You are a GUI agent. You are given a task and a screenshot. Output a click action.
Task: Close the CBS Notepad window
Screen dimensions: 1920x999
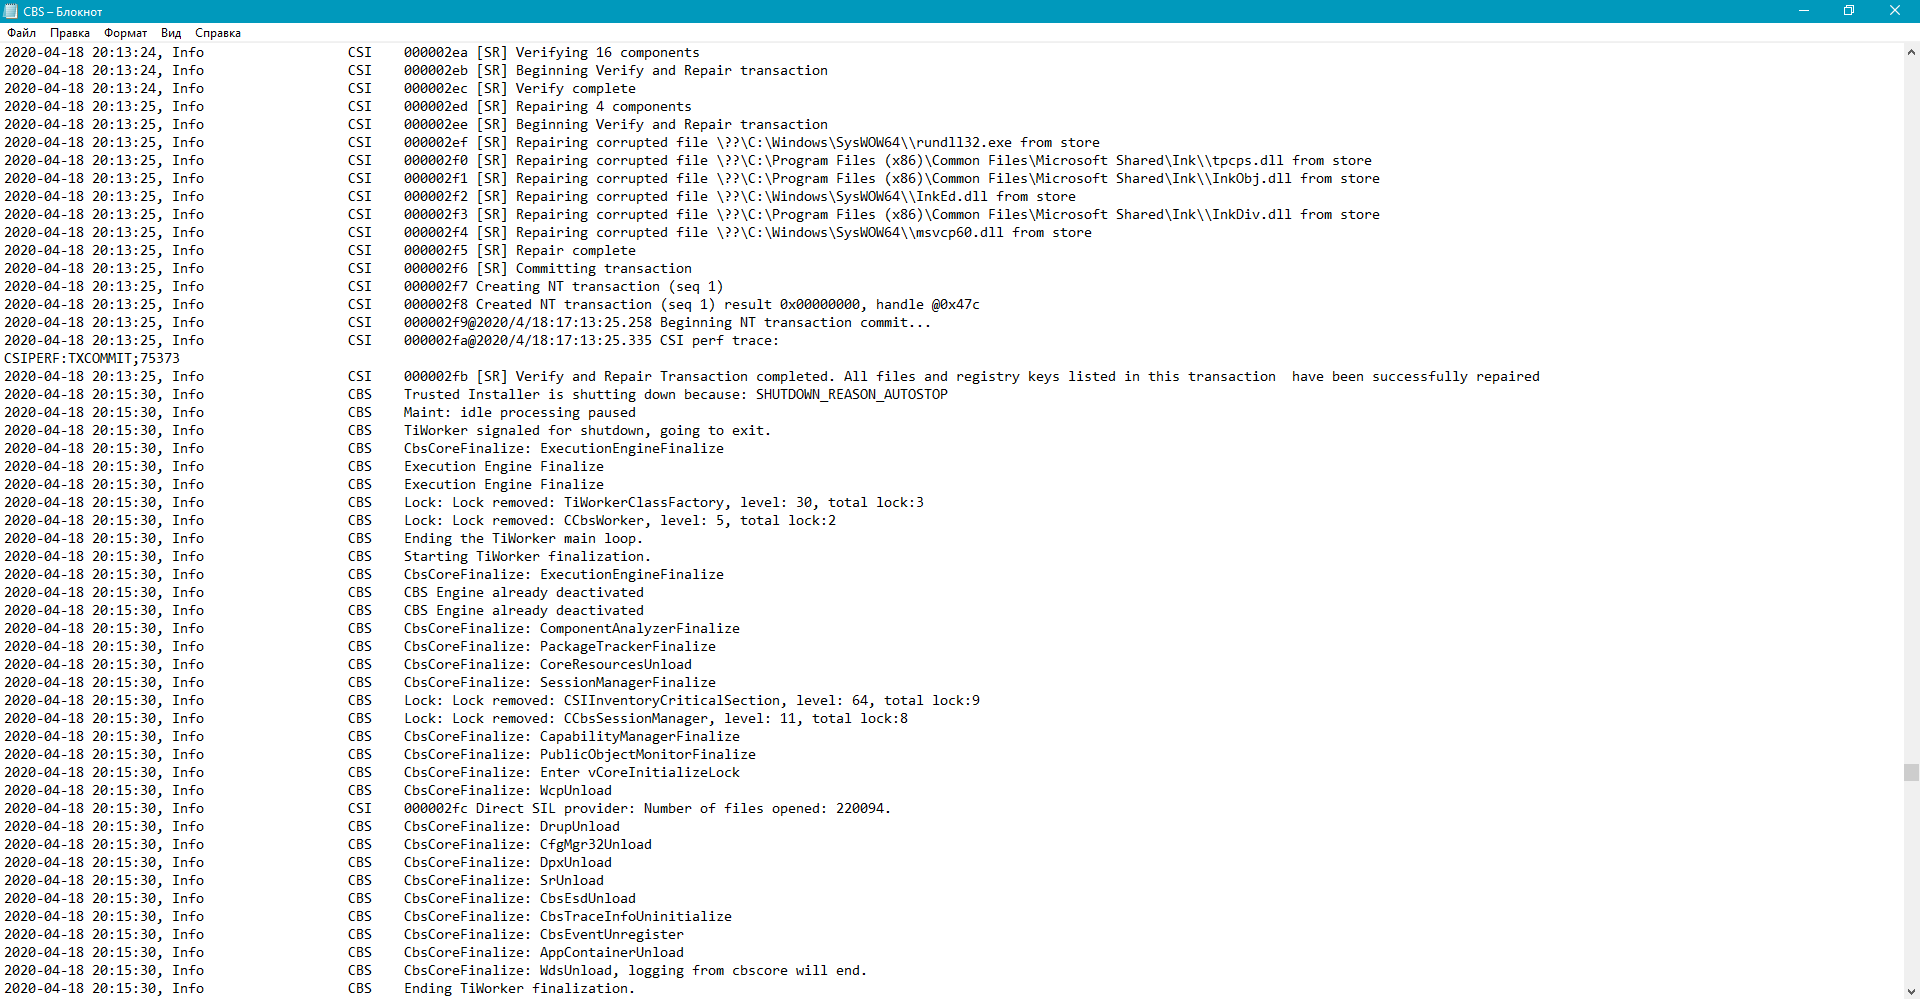pos(1895,11)
